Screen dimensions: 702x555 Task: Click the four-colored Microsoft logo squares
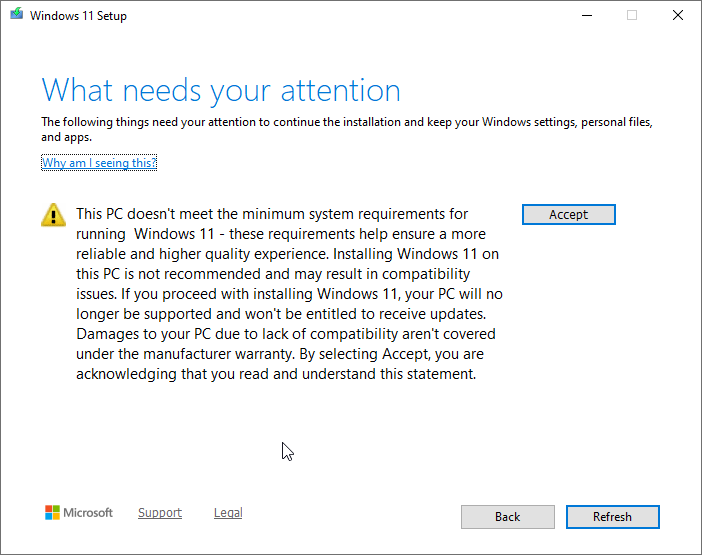(x=53, y=513)
